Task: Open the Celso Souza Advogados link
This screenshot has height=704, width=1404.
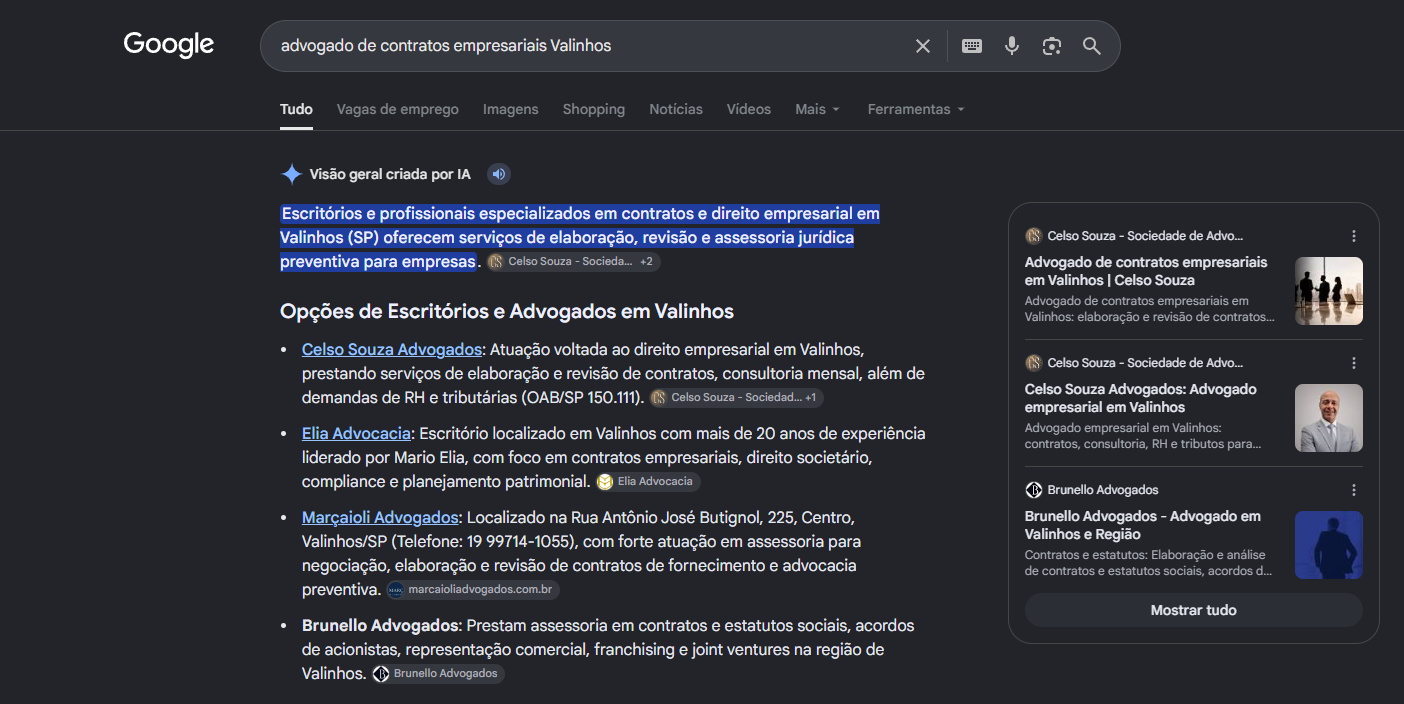Action: click(x=392, y=349)
